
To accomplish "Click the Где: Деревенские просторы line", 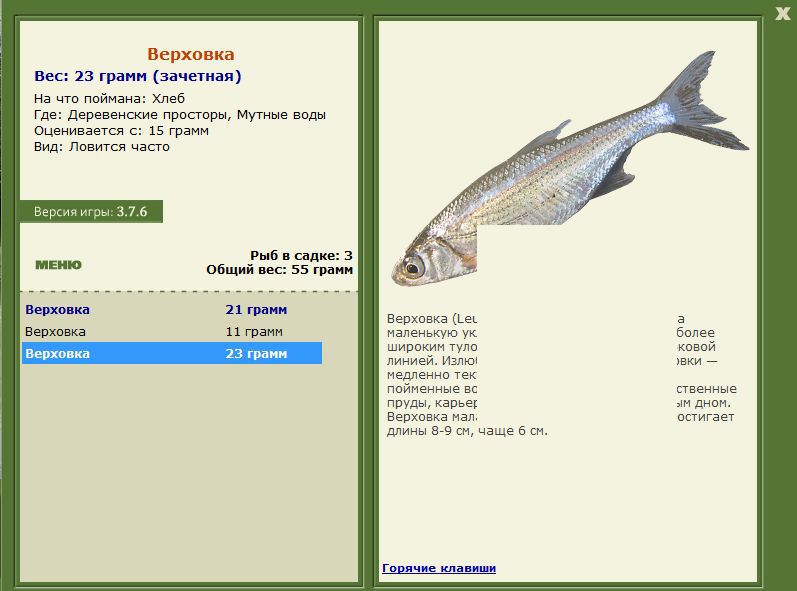I will [x=180, y=115].
